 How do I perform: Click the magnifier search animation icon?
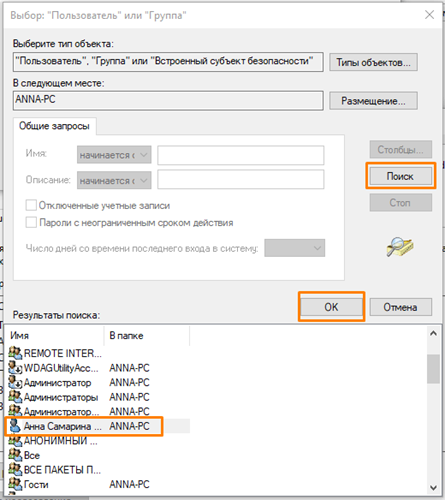400,247
